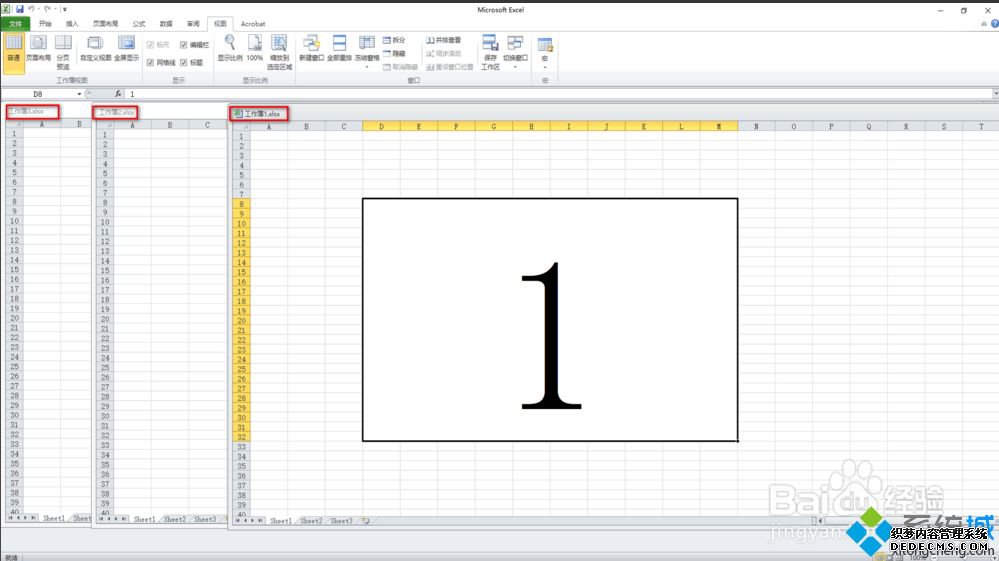Click merged cell showing large 1
999x561 pixels.
[550, 320]
